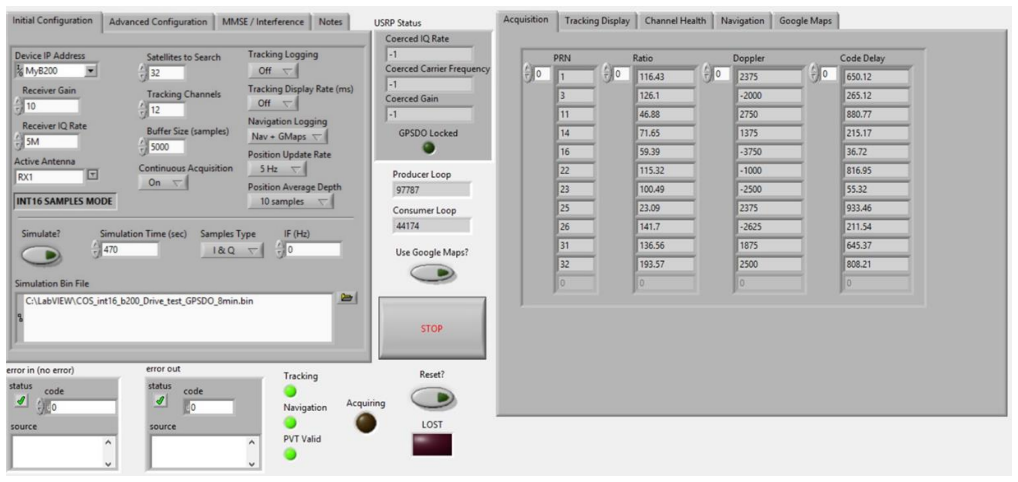Click the Tracking Channels field showing 12
This screenshot has height=482, width=1018.
pos(166,110)
